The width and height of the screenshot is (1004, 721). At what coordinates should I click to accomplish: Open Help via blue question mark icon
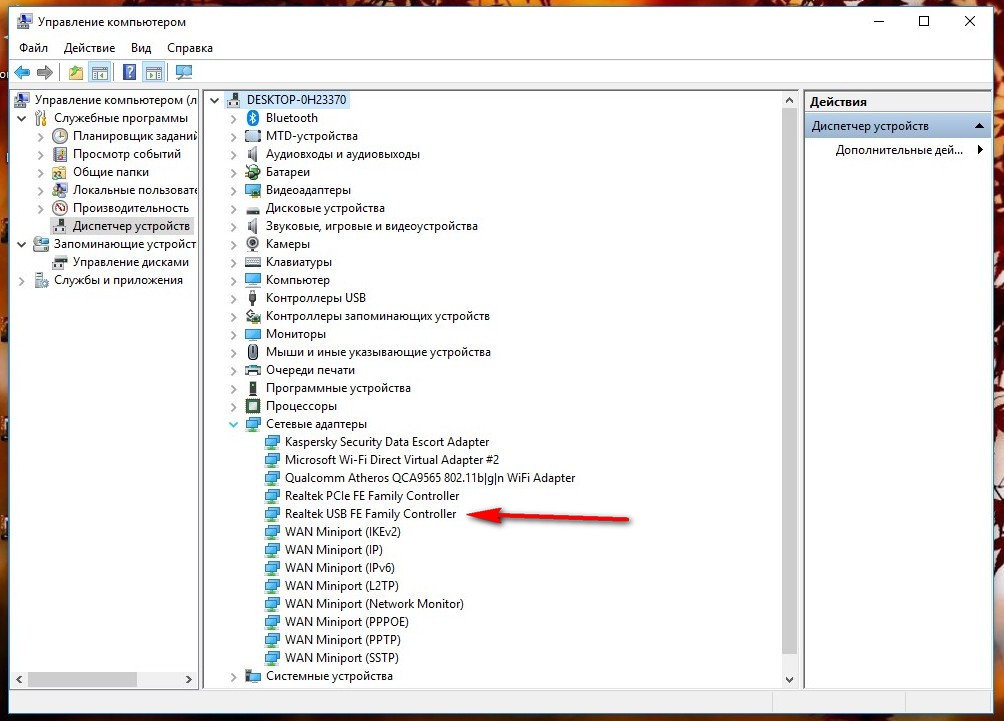click(x=129, y=72)
